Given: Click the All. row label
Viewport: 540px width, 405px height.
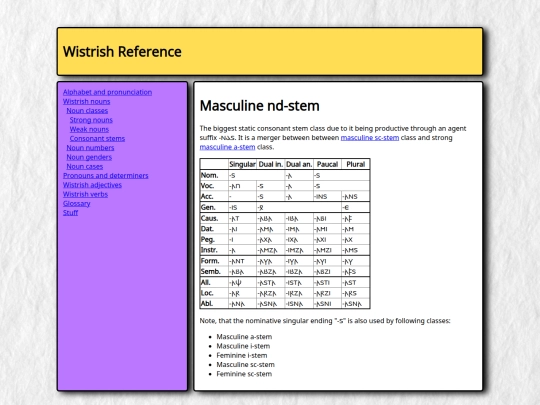Looking at the screenshot, I should click(x=214, y=282).
